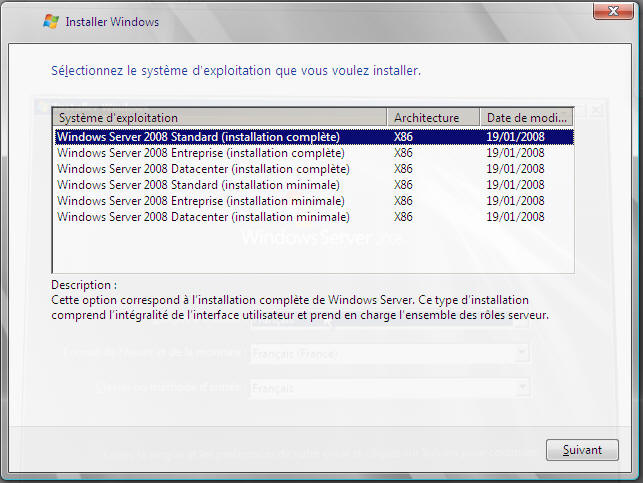Click the X86 cell of Standard installation minimale

(403, 185)
